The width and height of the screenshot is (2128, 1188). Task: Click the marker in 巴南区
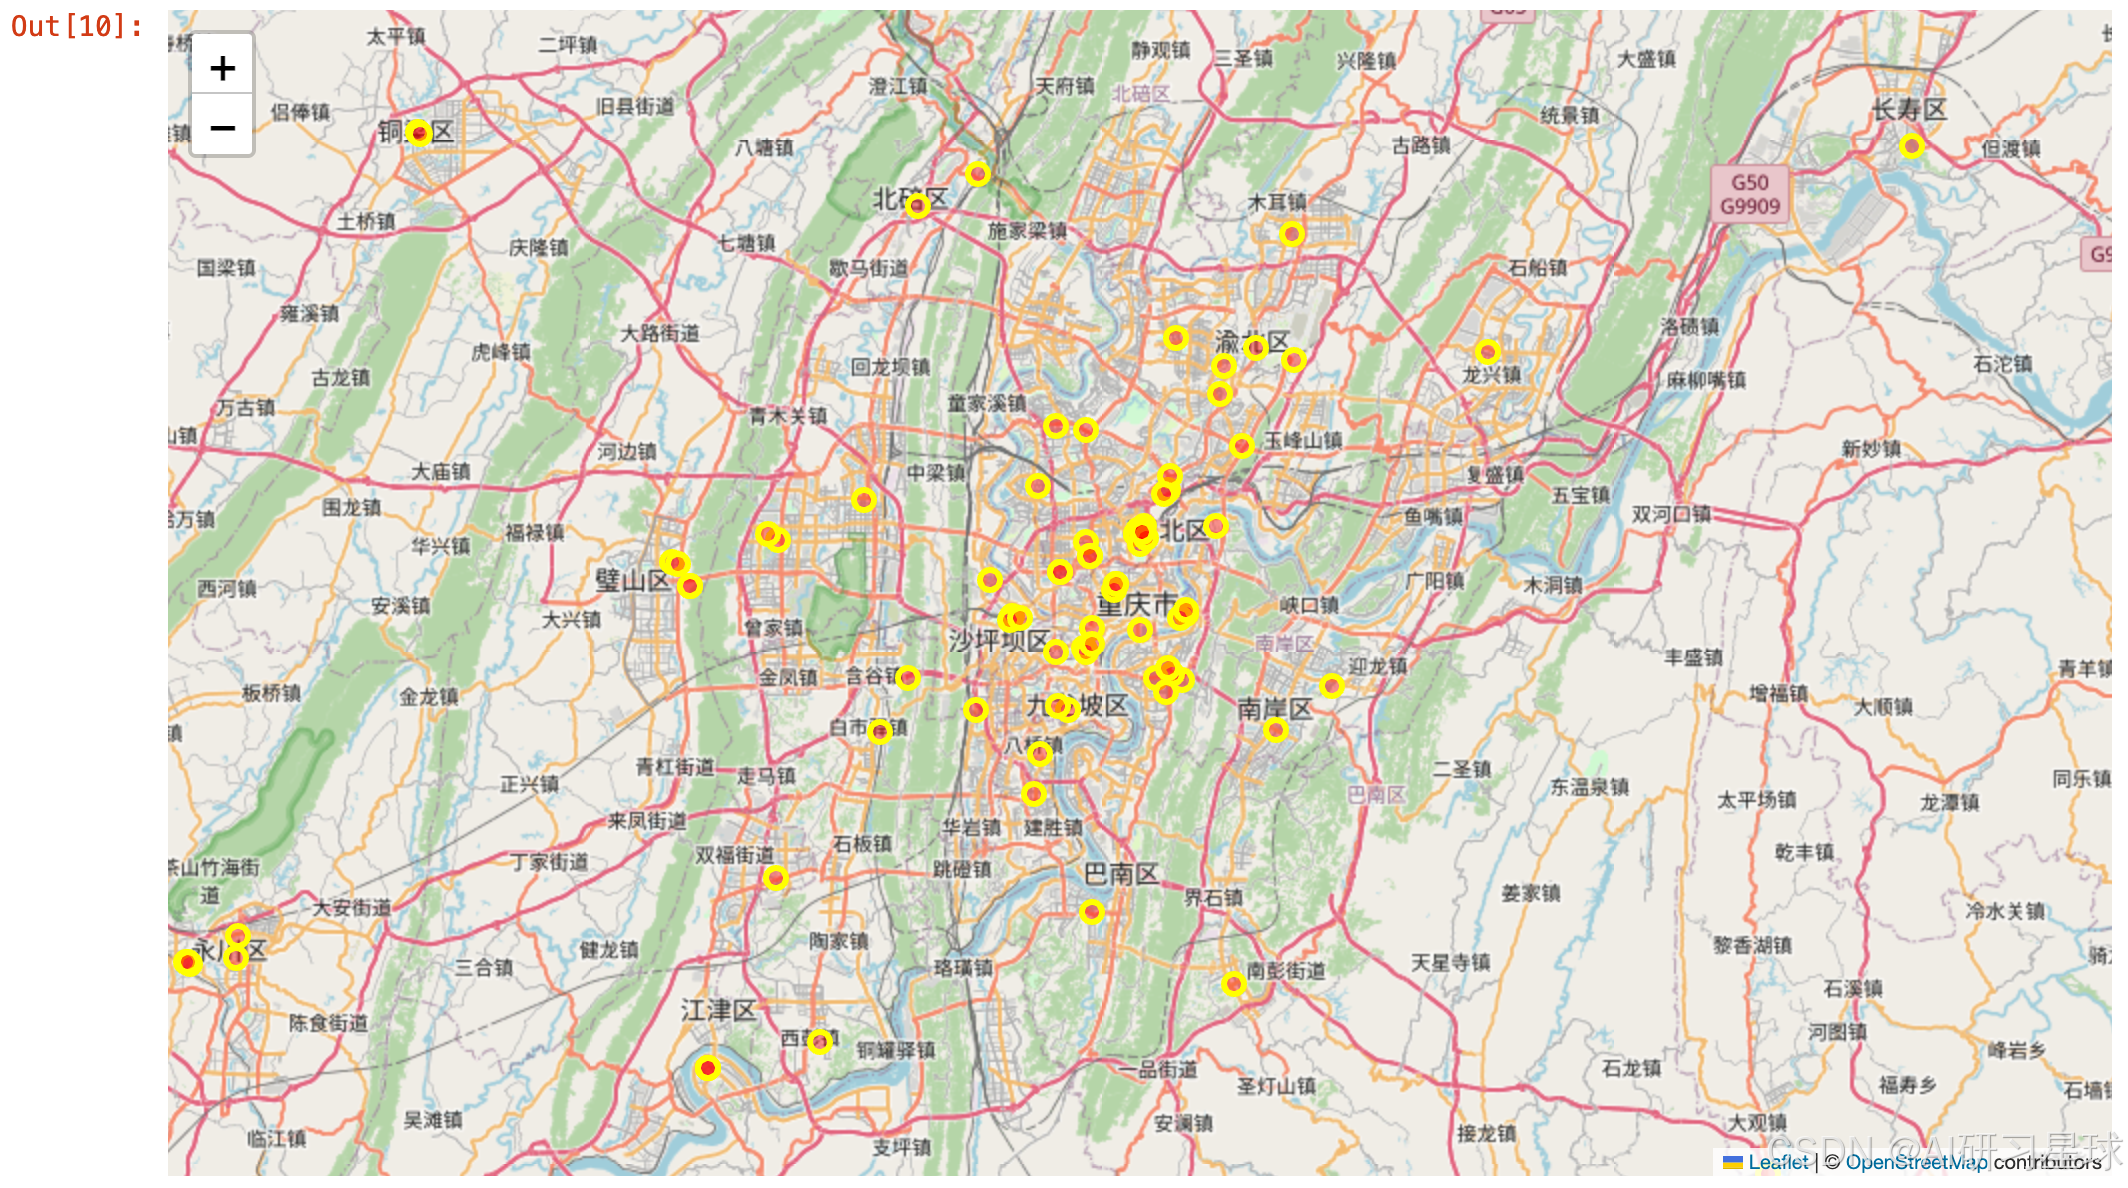pyautogui.click(x=1092, y=912)
